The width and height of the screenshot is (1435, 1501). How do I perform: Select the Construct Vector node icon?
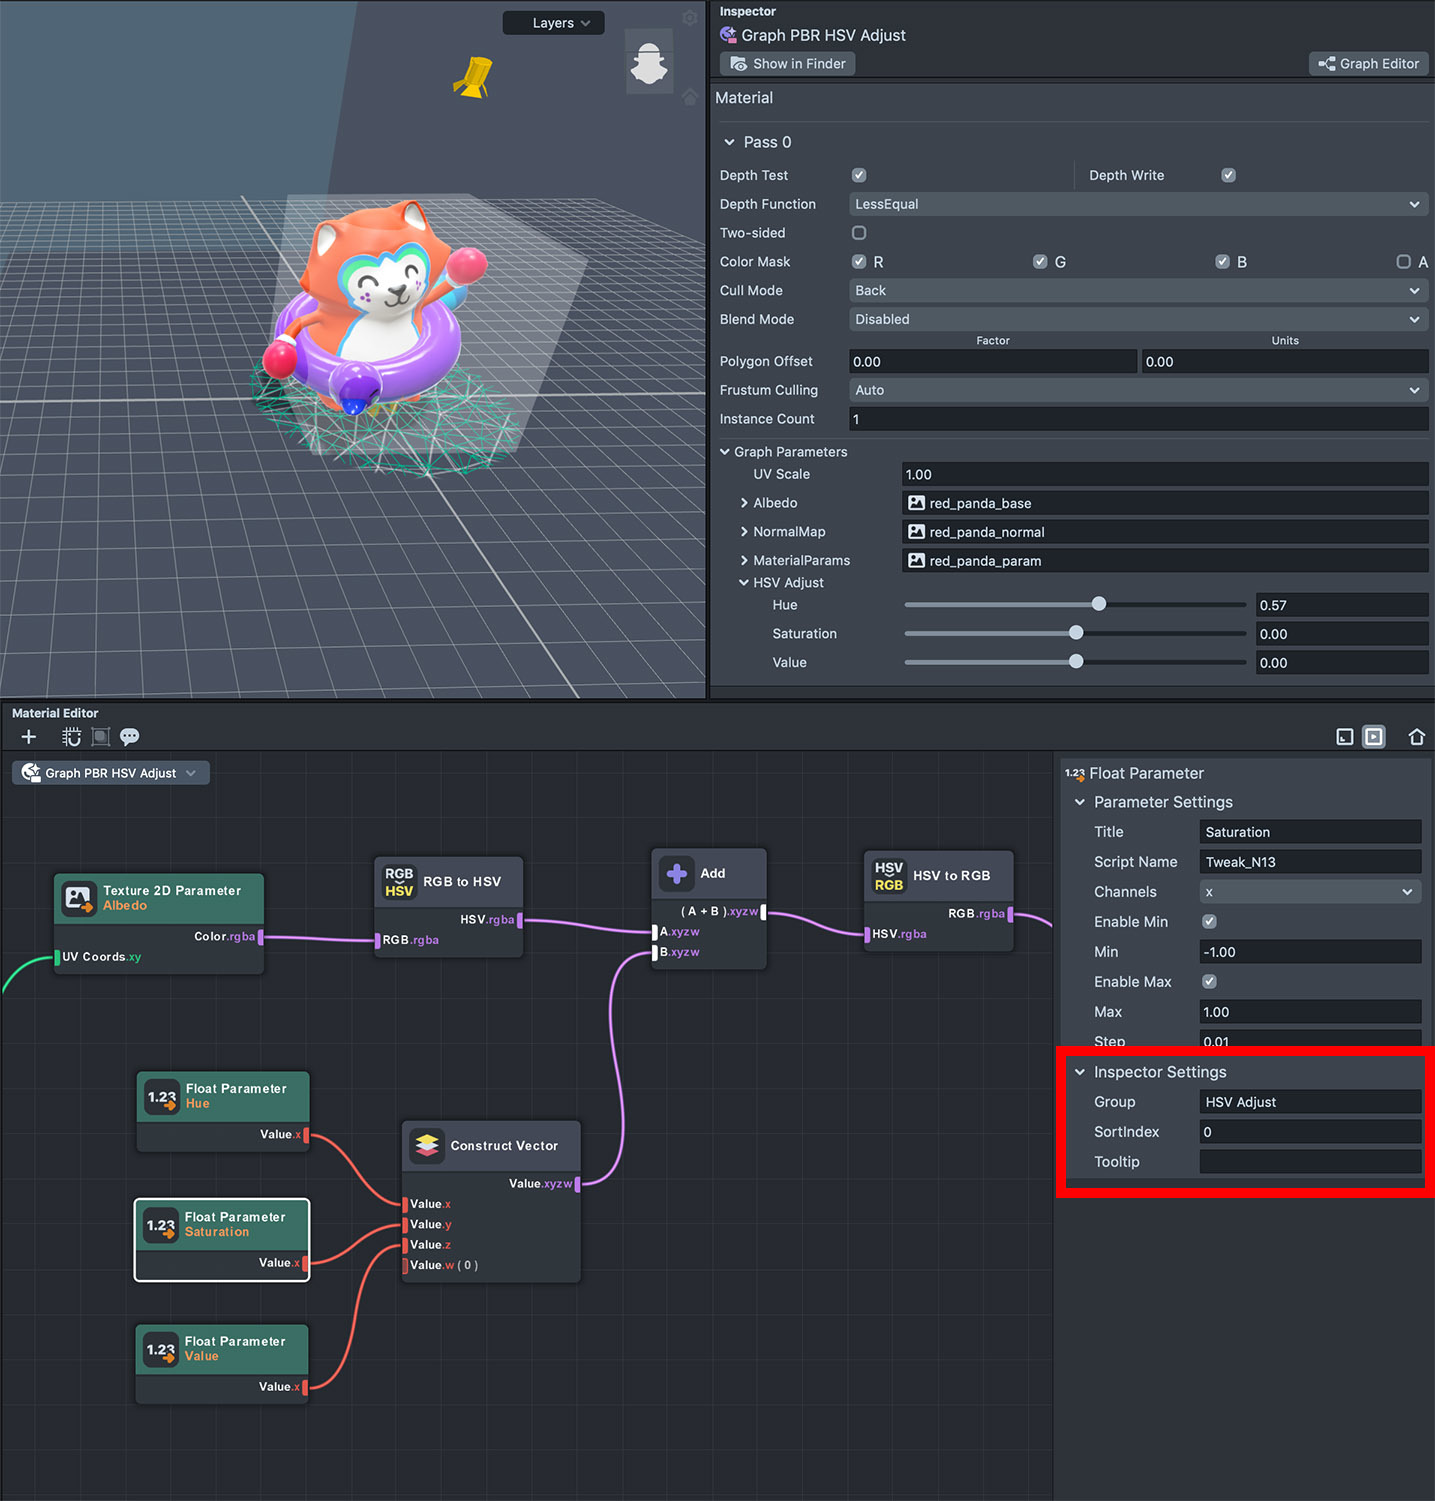click(x=427, y=1145)
